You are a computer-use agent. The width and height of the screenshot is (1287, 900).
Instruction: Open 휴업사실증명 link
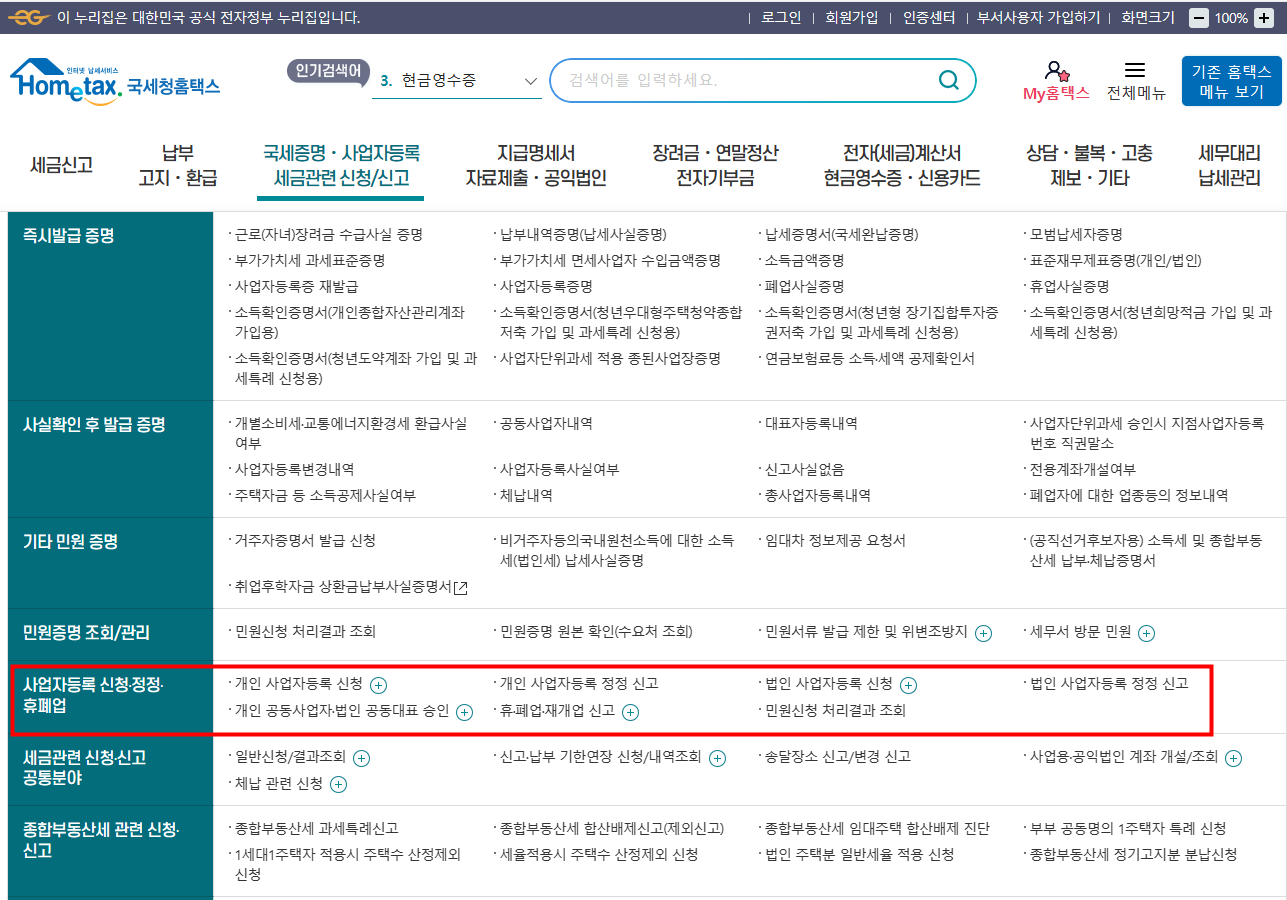click(x=1069, y=287)
